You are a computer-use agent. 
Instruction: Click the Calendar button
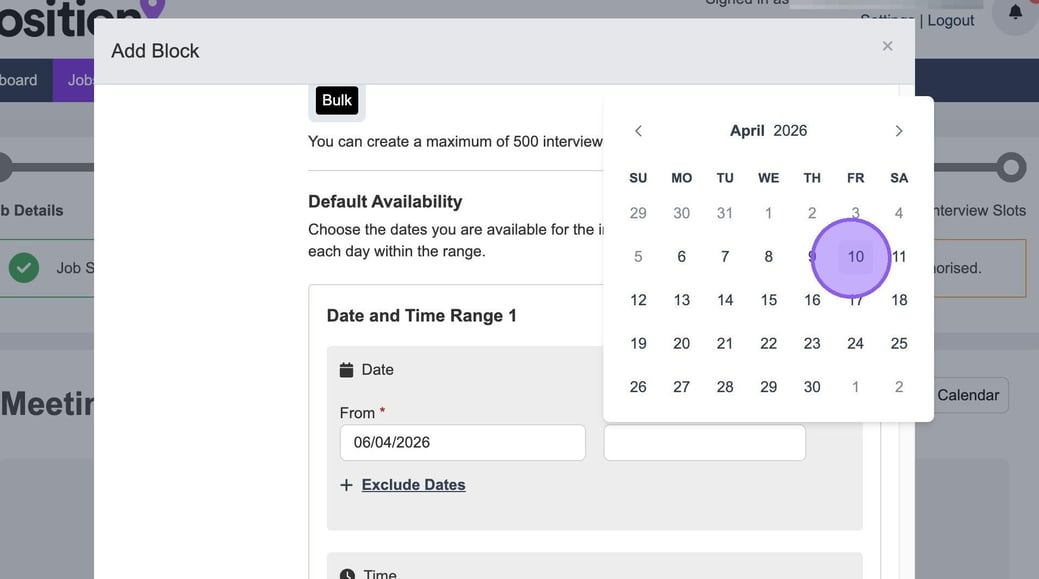coord(967,395)
